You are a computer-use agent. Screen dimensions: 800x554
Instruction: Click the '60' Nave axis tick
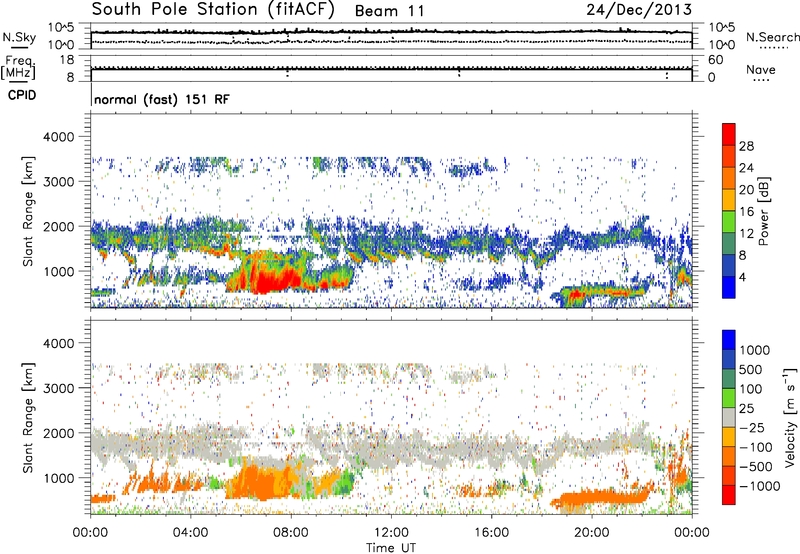point(715,60)
